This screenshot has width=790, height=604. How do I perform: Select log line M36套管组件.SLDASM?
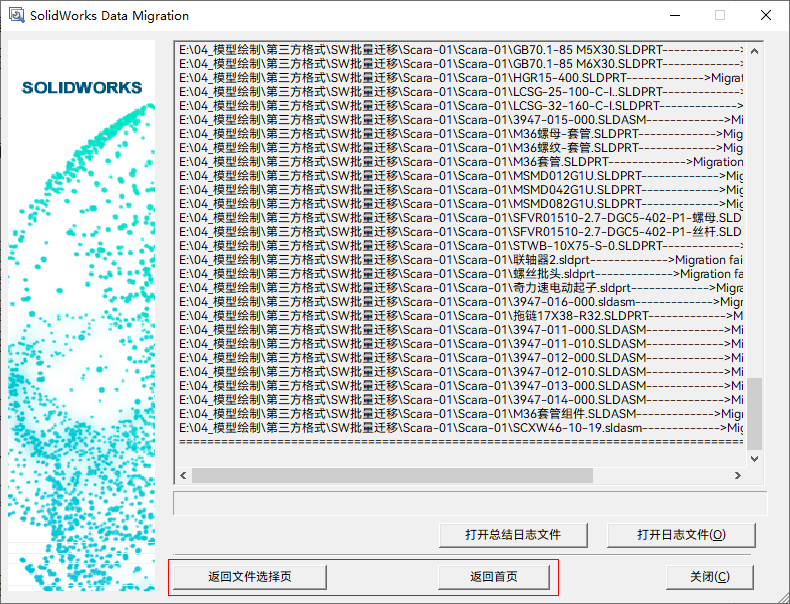point(460,414)
